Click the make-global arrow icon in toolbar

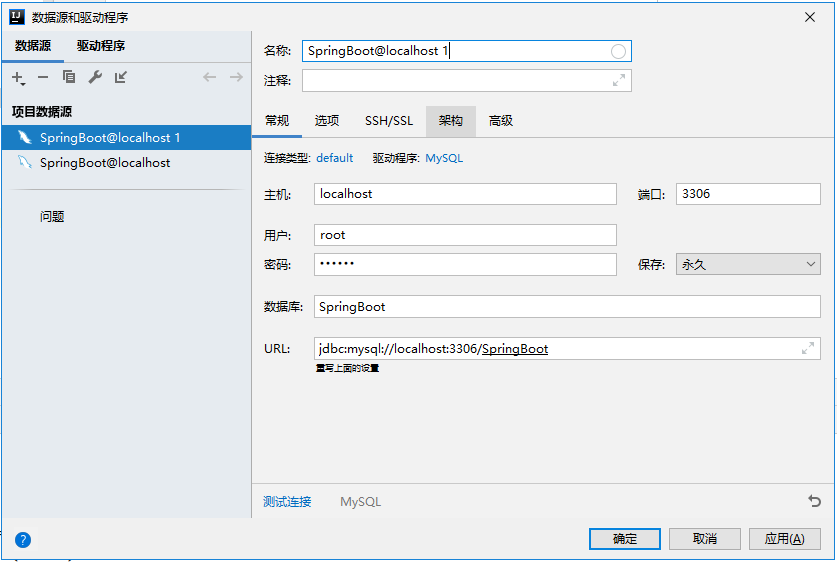121,77
